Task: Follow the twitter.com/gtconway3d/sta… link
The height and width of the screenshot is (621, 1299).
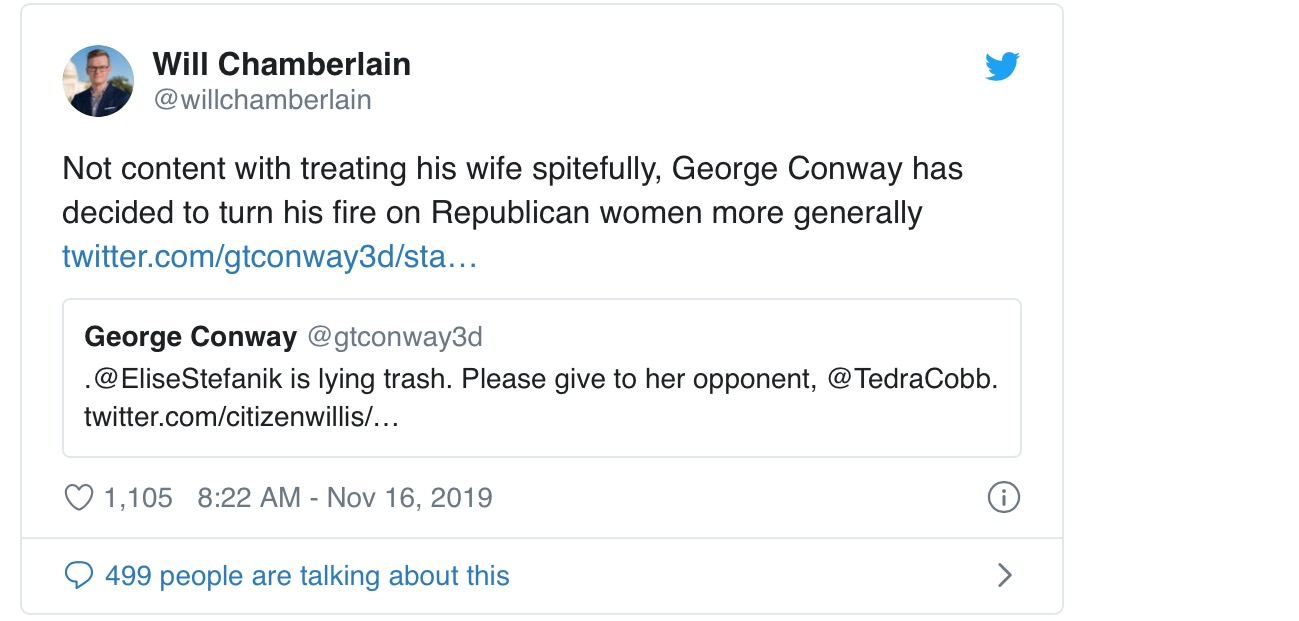Action: tap(269, 257)
